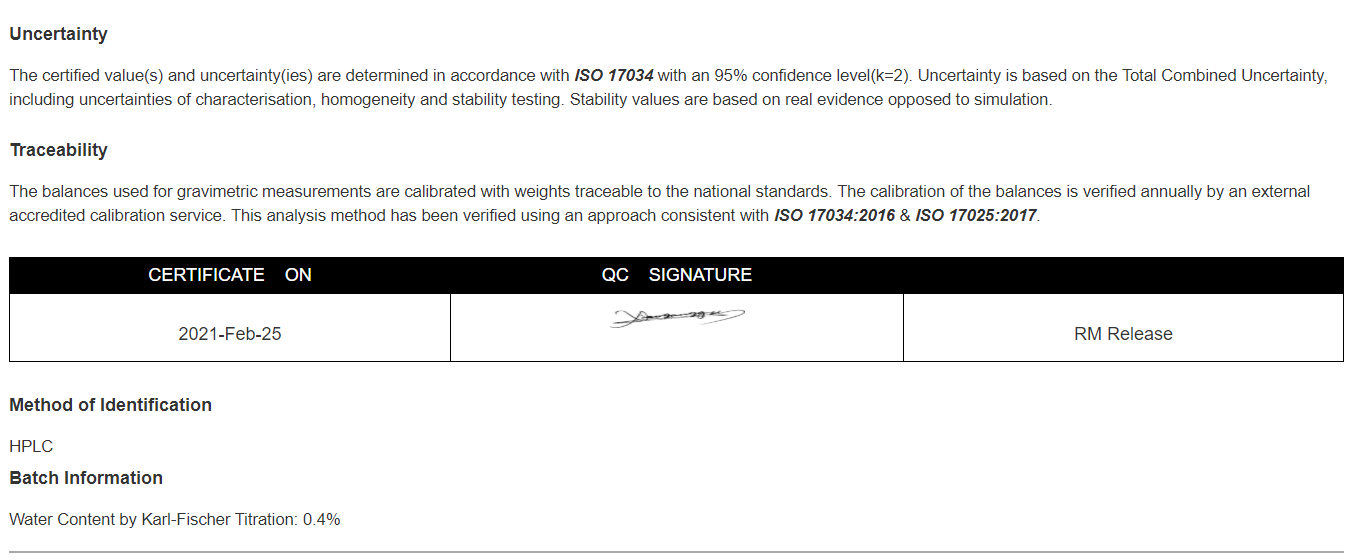Click the CERTIFICATE ON column header
The height and width of the screenshot is (560, 1349).
pos(230,275)
